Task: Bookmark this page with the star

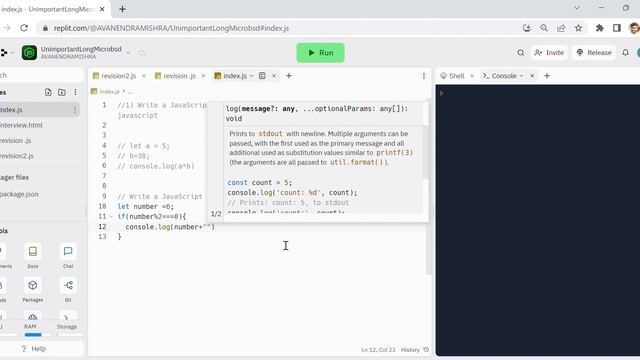Action: [578, 28]
